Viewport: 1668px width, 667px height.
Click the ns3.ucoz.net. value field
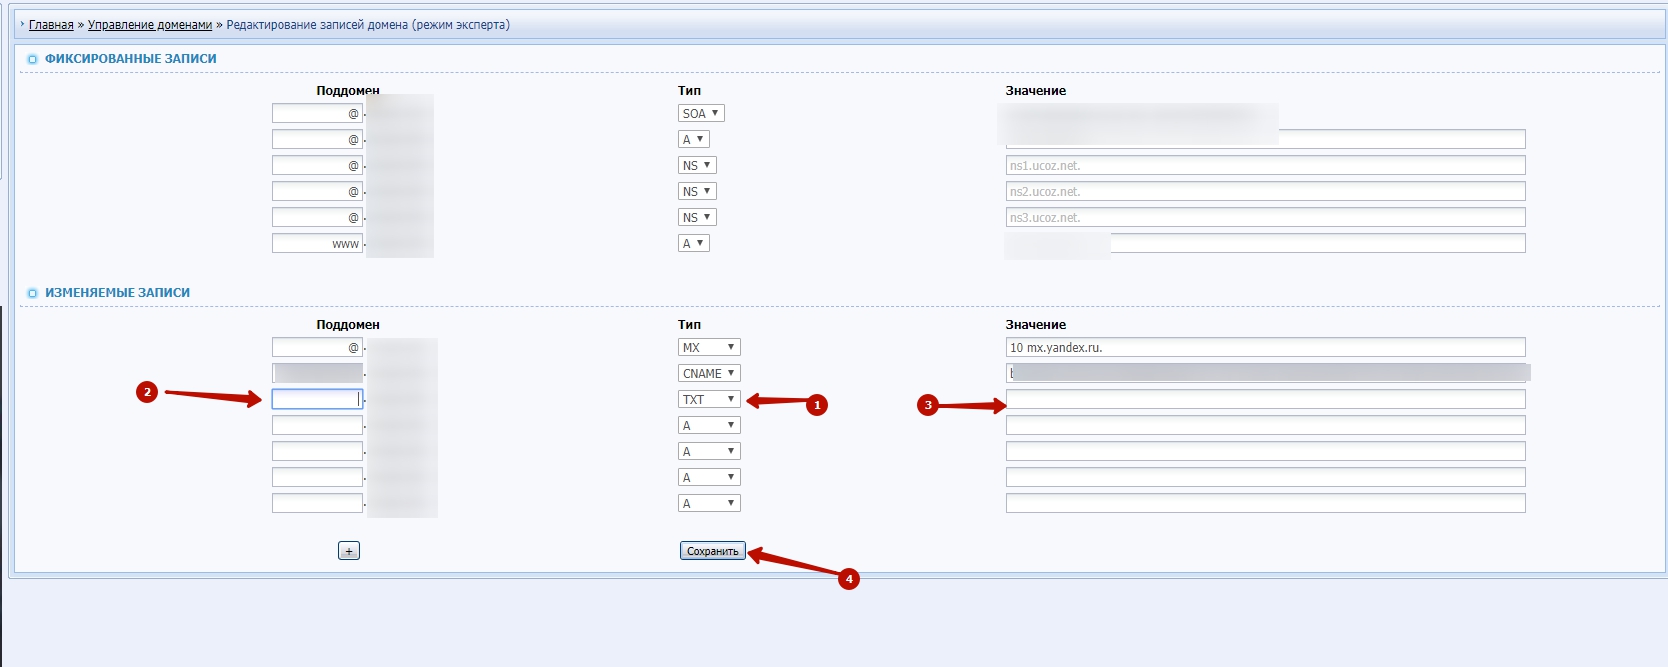tap(1265, 217)
